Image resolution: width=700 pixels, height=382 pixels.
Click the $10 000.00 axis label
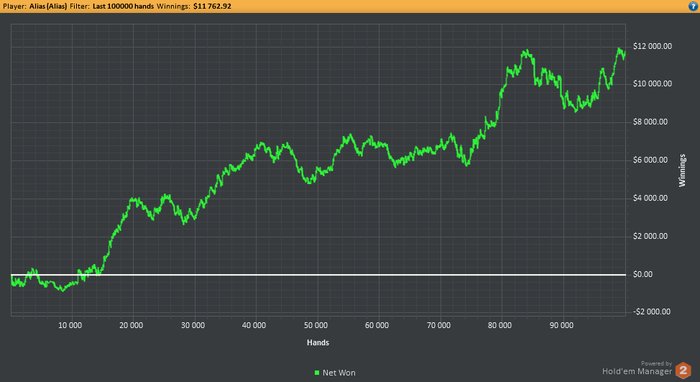[x=652, y=84]
